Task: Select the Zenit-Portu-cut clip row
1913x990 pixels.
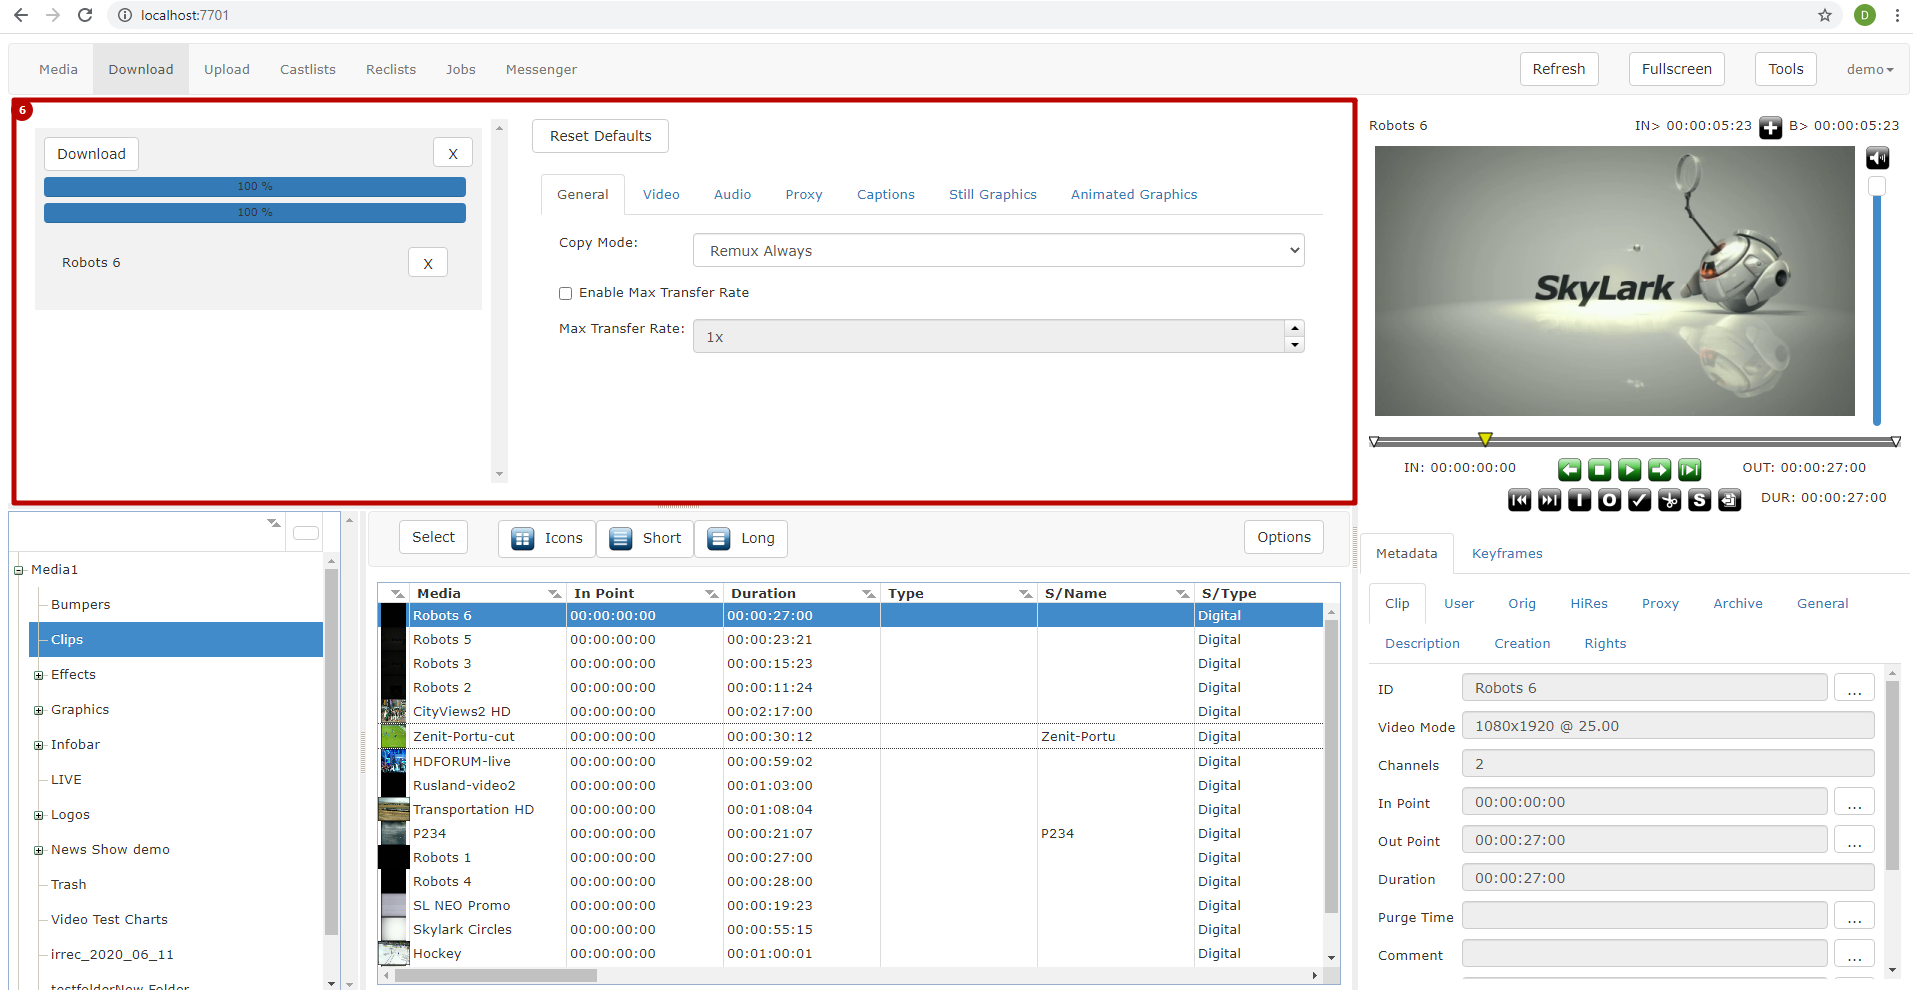Action: tap(851, 737)
